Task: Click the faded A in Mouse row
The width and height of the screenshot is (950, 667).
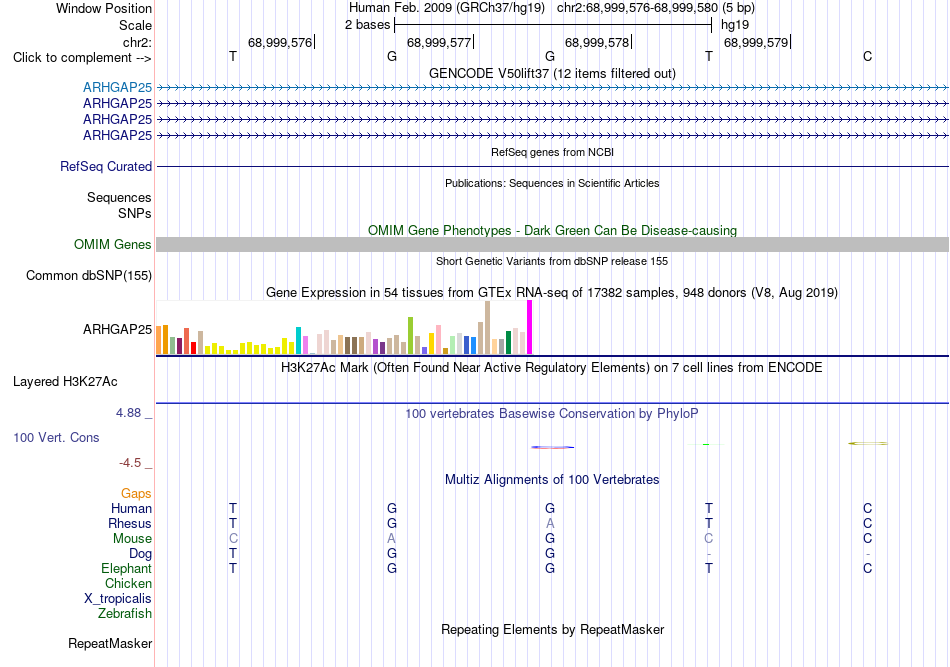Action: 391,539
